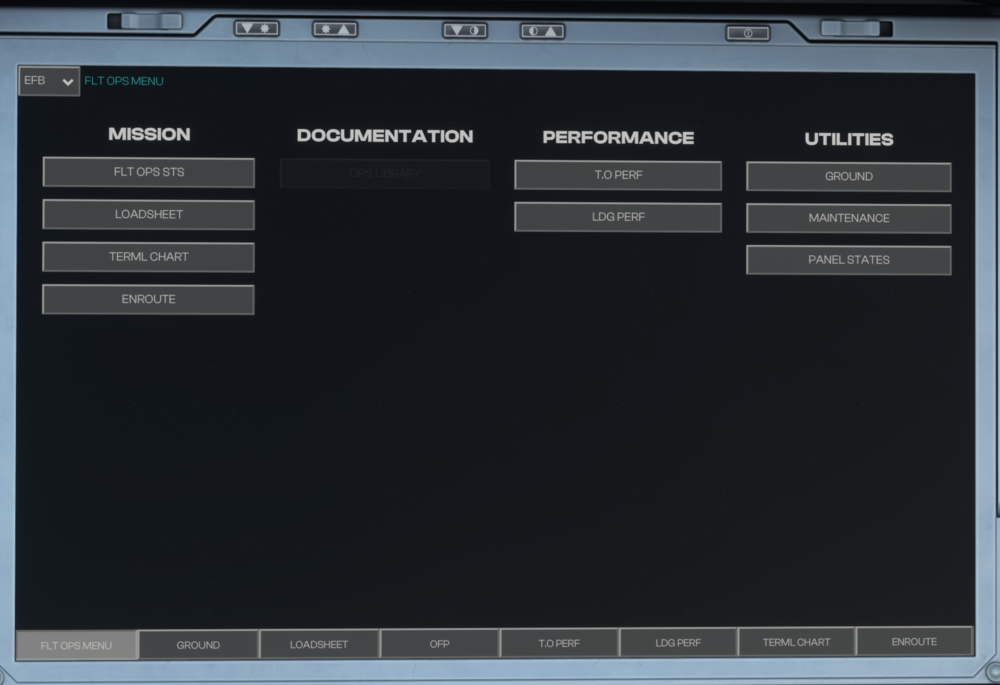Switch to the OFP bottom tab
This screenshot has width=1000, height=685.
pos(439,644)
